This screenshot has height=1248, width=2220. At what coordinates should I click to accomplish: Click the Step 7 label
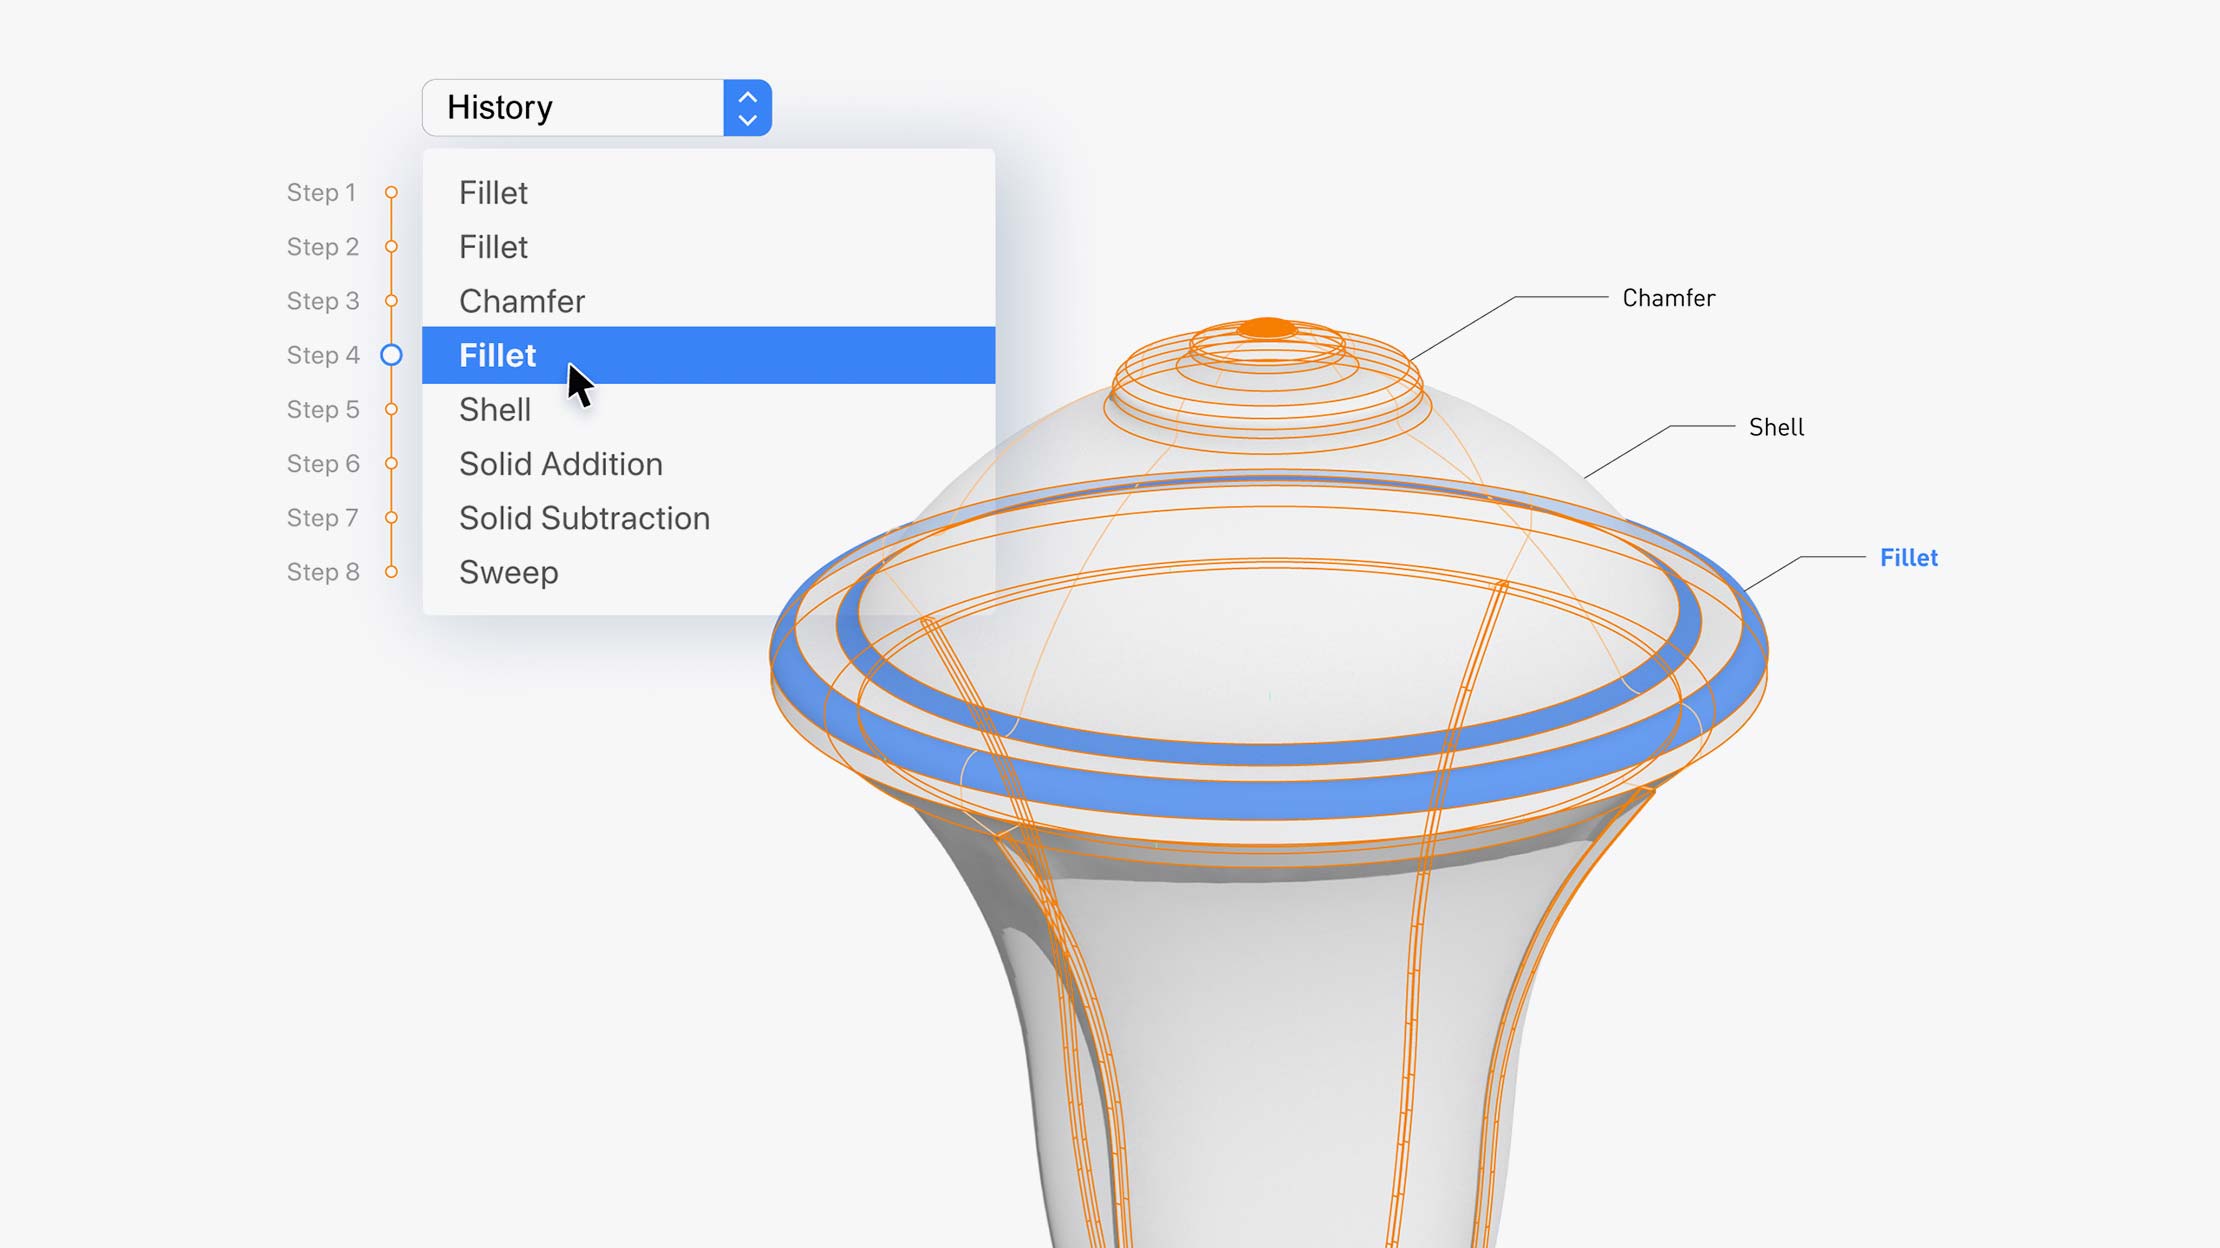pyautogui.click(x=322, y=517)
